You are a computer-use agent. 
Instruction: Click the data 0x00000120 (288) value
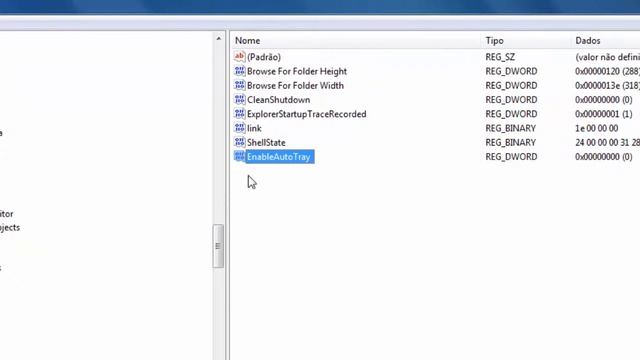[x=607, y=71]
